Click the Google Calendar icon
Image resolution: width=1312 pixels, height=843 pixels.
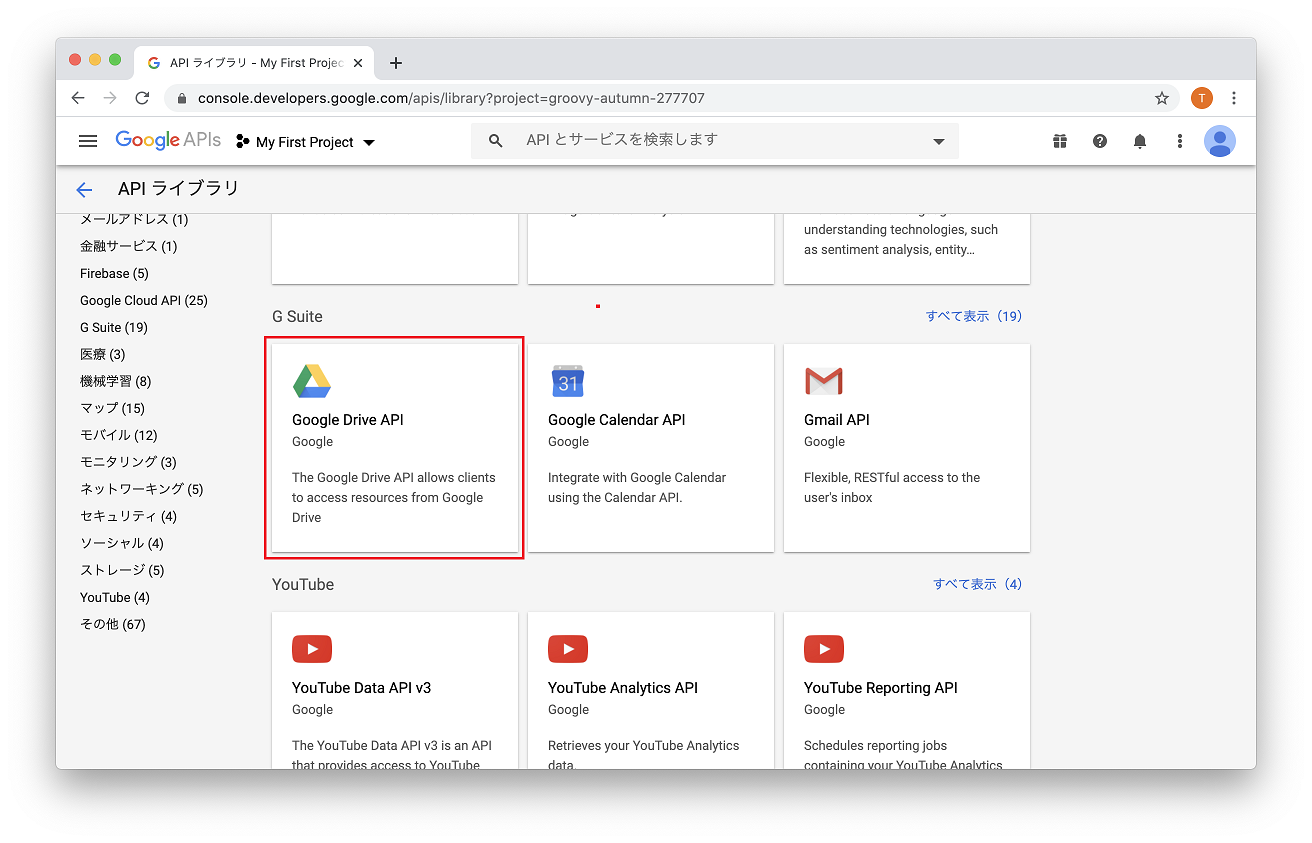(x=568, y=381)
